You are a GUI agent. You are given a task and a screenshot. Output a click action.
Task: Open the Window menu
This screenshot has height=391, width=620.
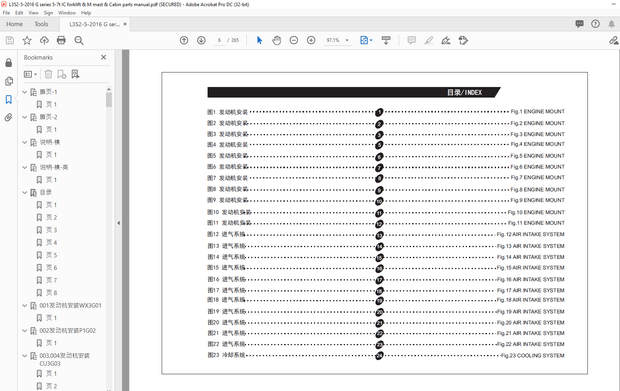tap(67, 13)
